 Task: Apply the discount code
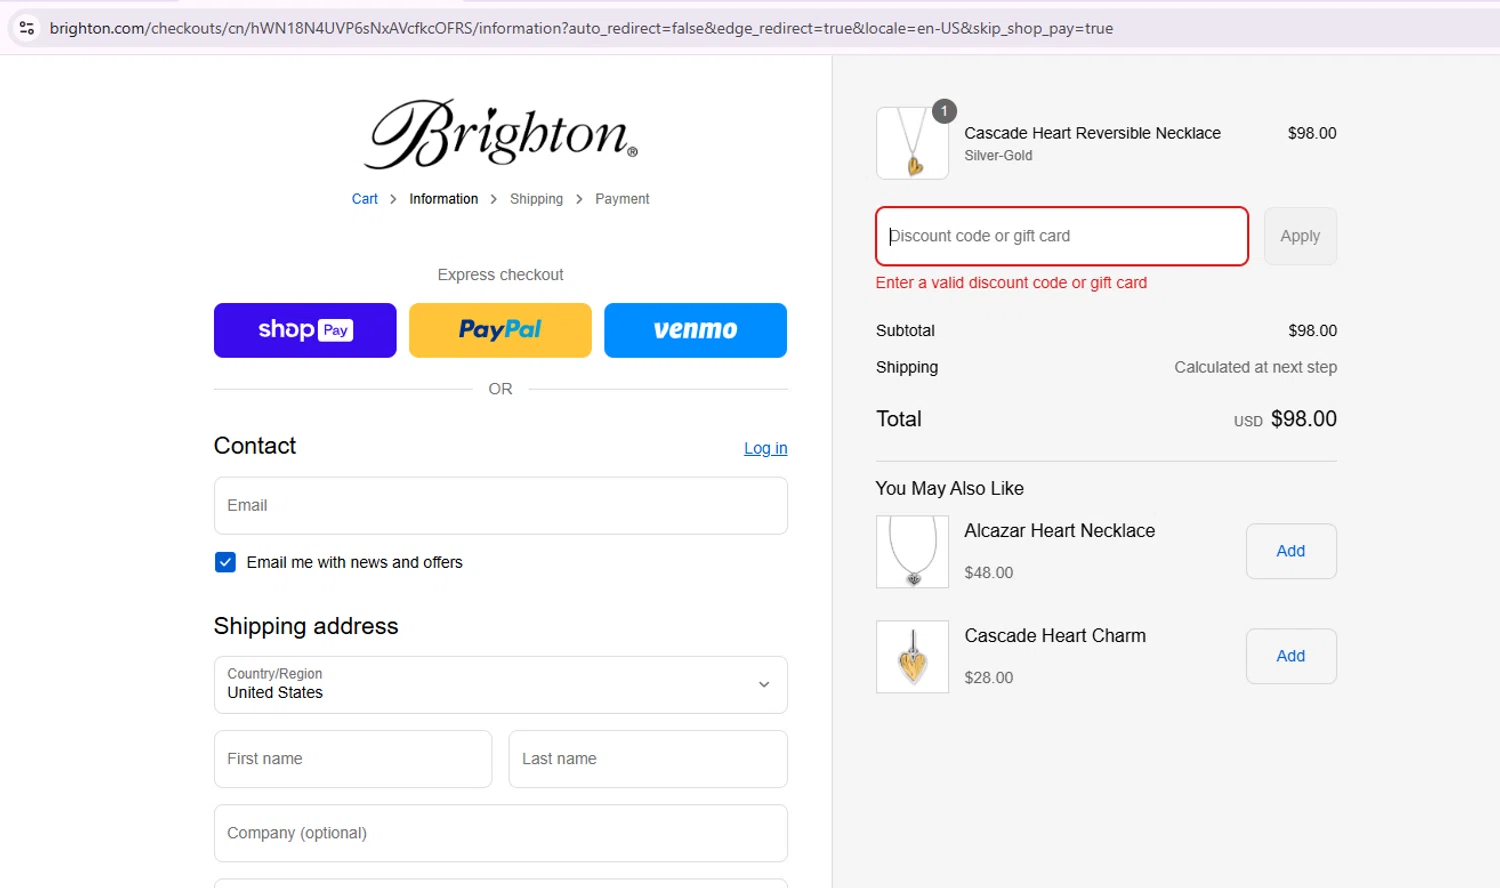click(1300, 236)
